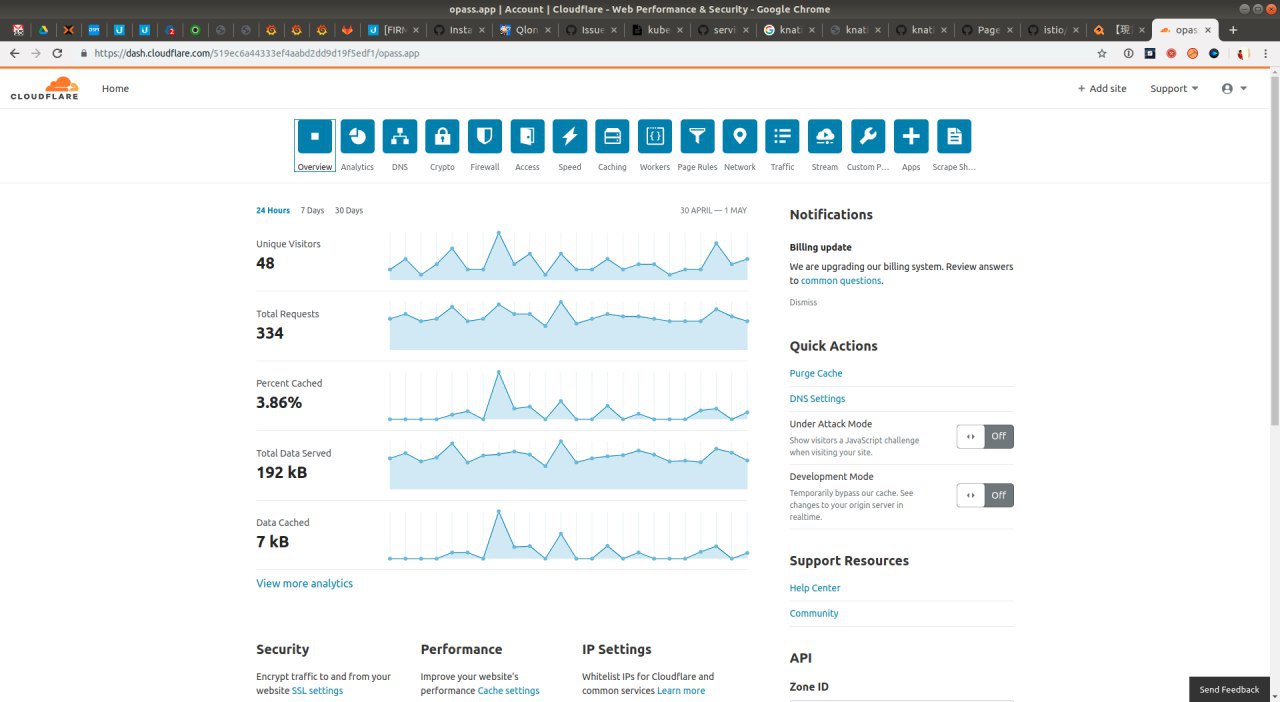Select the 30 Days time range
This screenshot has width=1280, height=702.
[349, 211]
